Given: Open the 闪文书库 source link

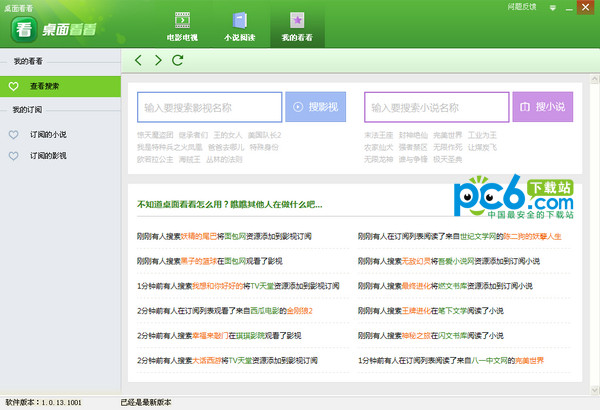Looking at the screenshot, I should point(453,335).
